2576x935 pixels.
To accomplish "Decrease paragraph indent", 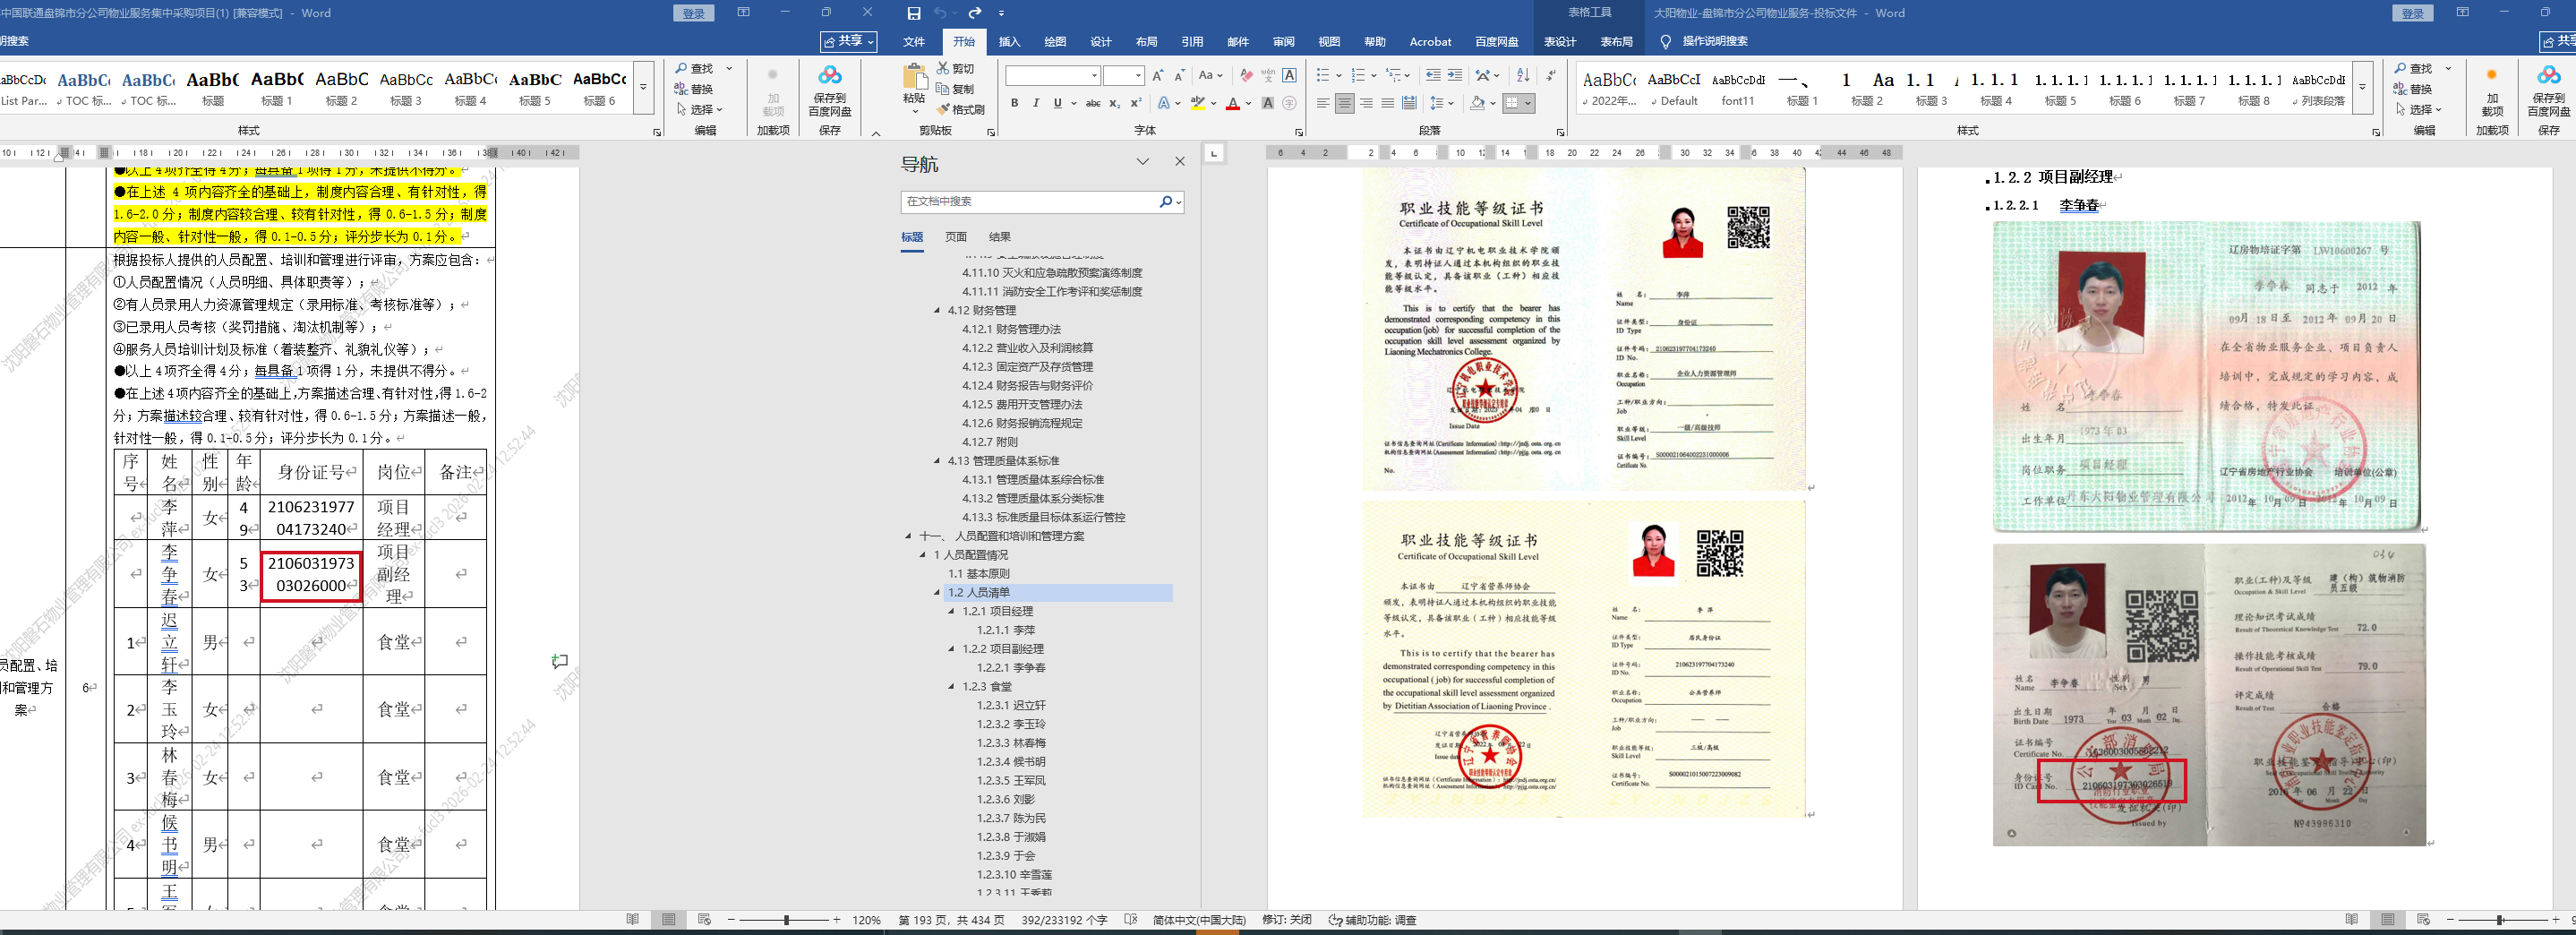I will point(1433,75).
